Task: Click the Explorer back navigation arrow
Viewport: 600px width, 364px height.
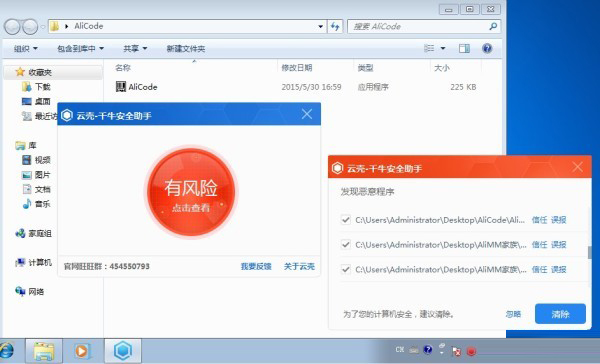Action: (12, 26)
